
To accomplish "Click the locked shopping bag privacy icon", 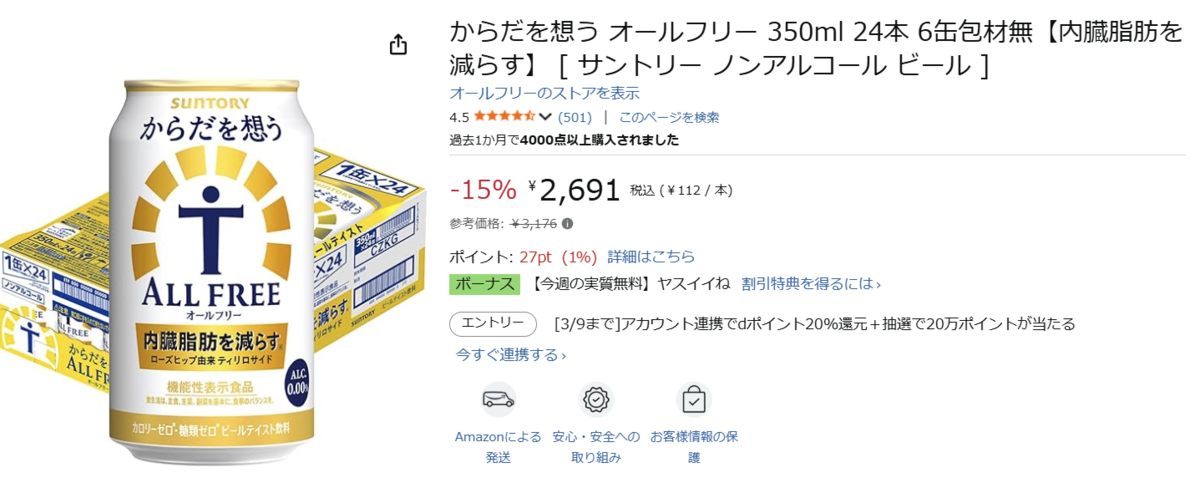I will pos(693,400).
